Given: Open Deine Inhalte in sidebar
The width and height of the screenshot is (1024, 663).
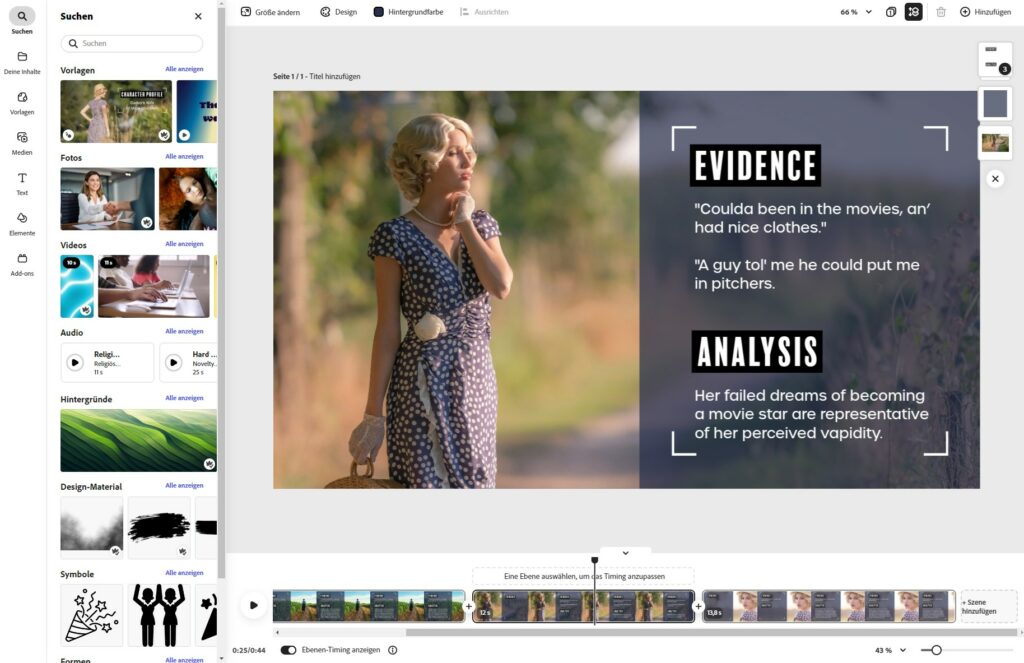Looking at the screenshot, I should coord(22,62).
